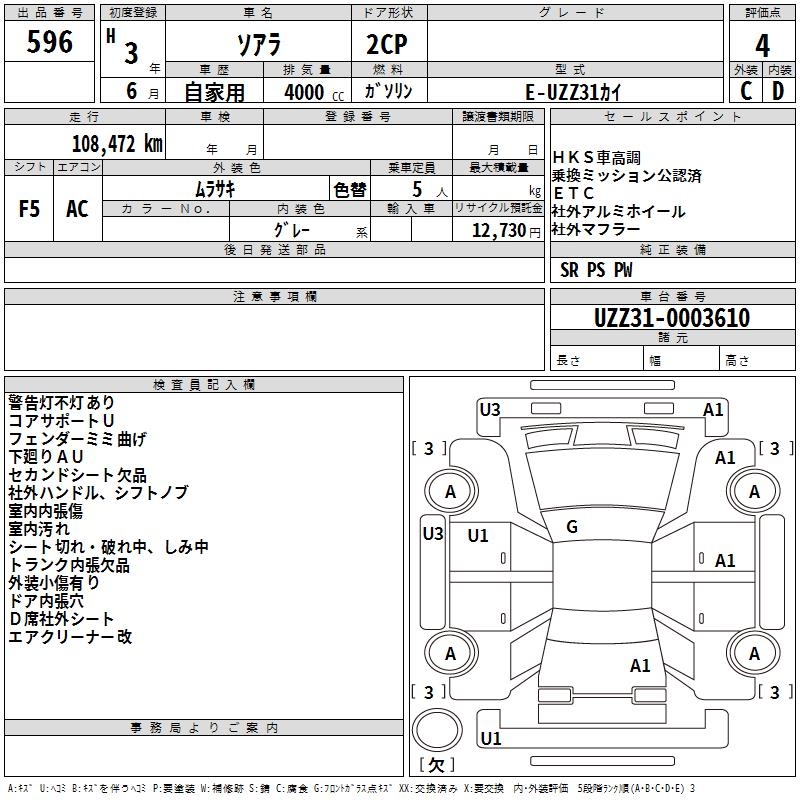Click the 4000 cc displacement value

tap(314, 92)
